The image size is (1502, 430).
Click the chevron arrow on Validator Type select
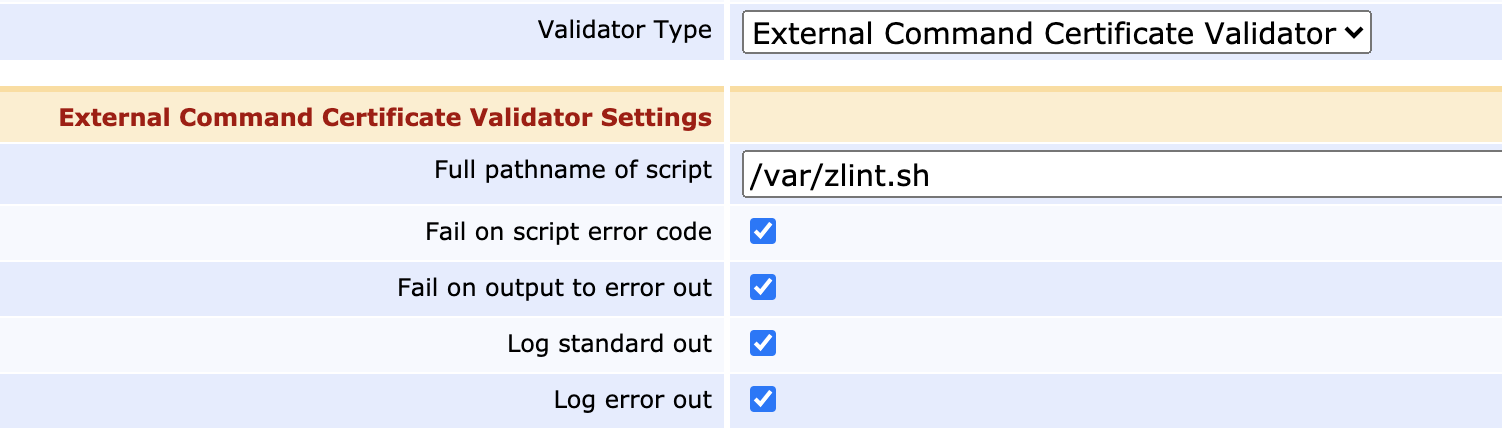[x=1353, y=34]
